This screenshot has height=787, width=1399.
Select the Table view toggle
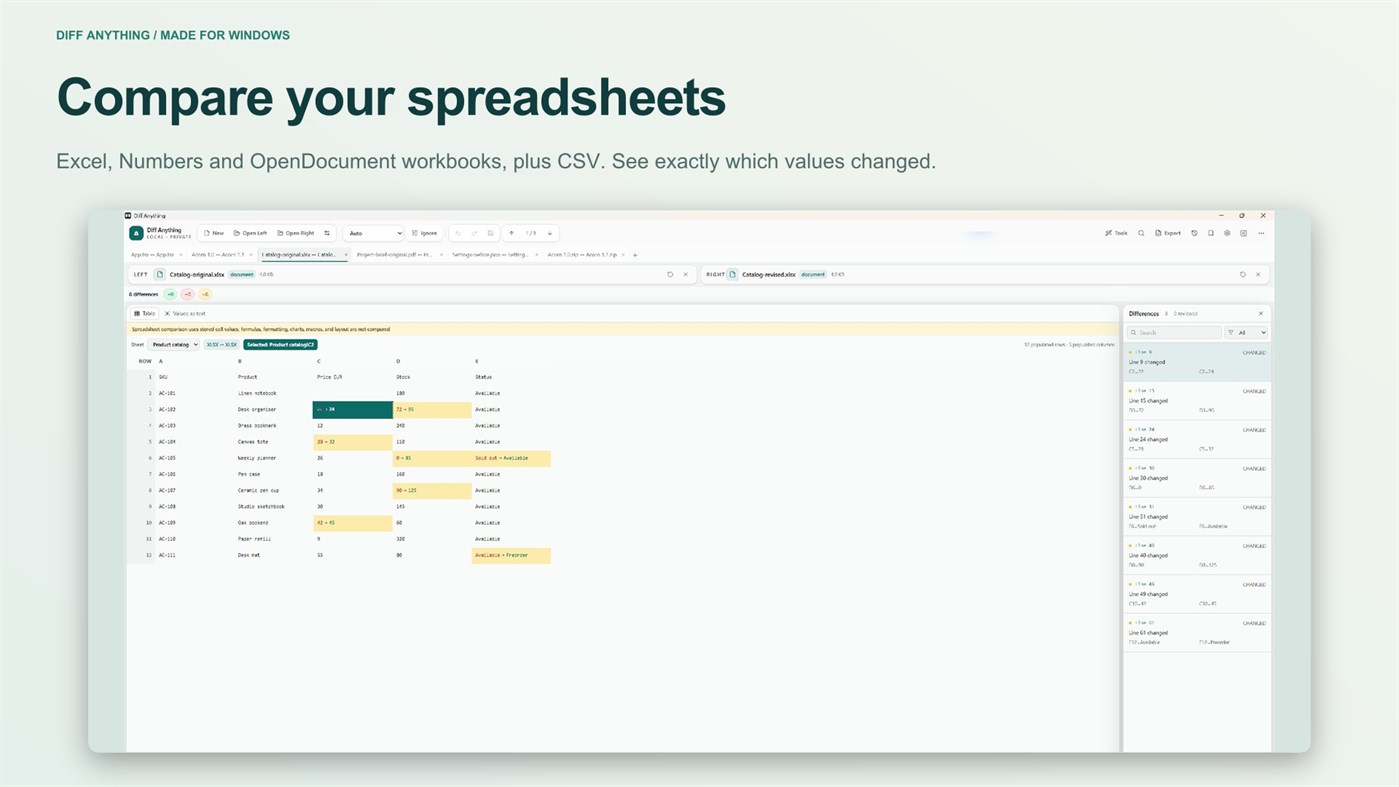pos(145,314)
